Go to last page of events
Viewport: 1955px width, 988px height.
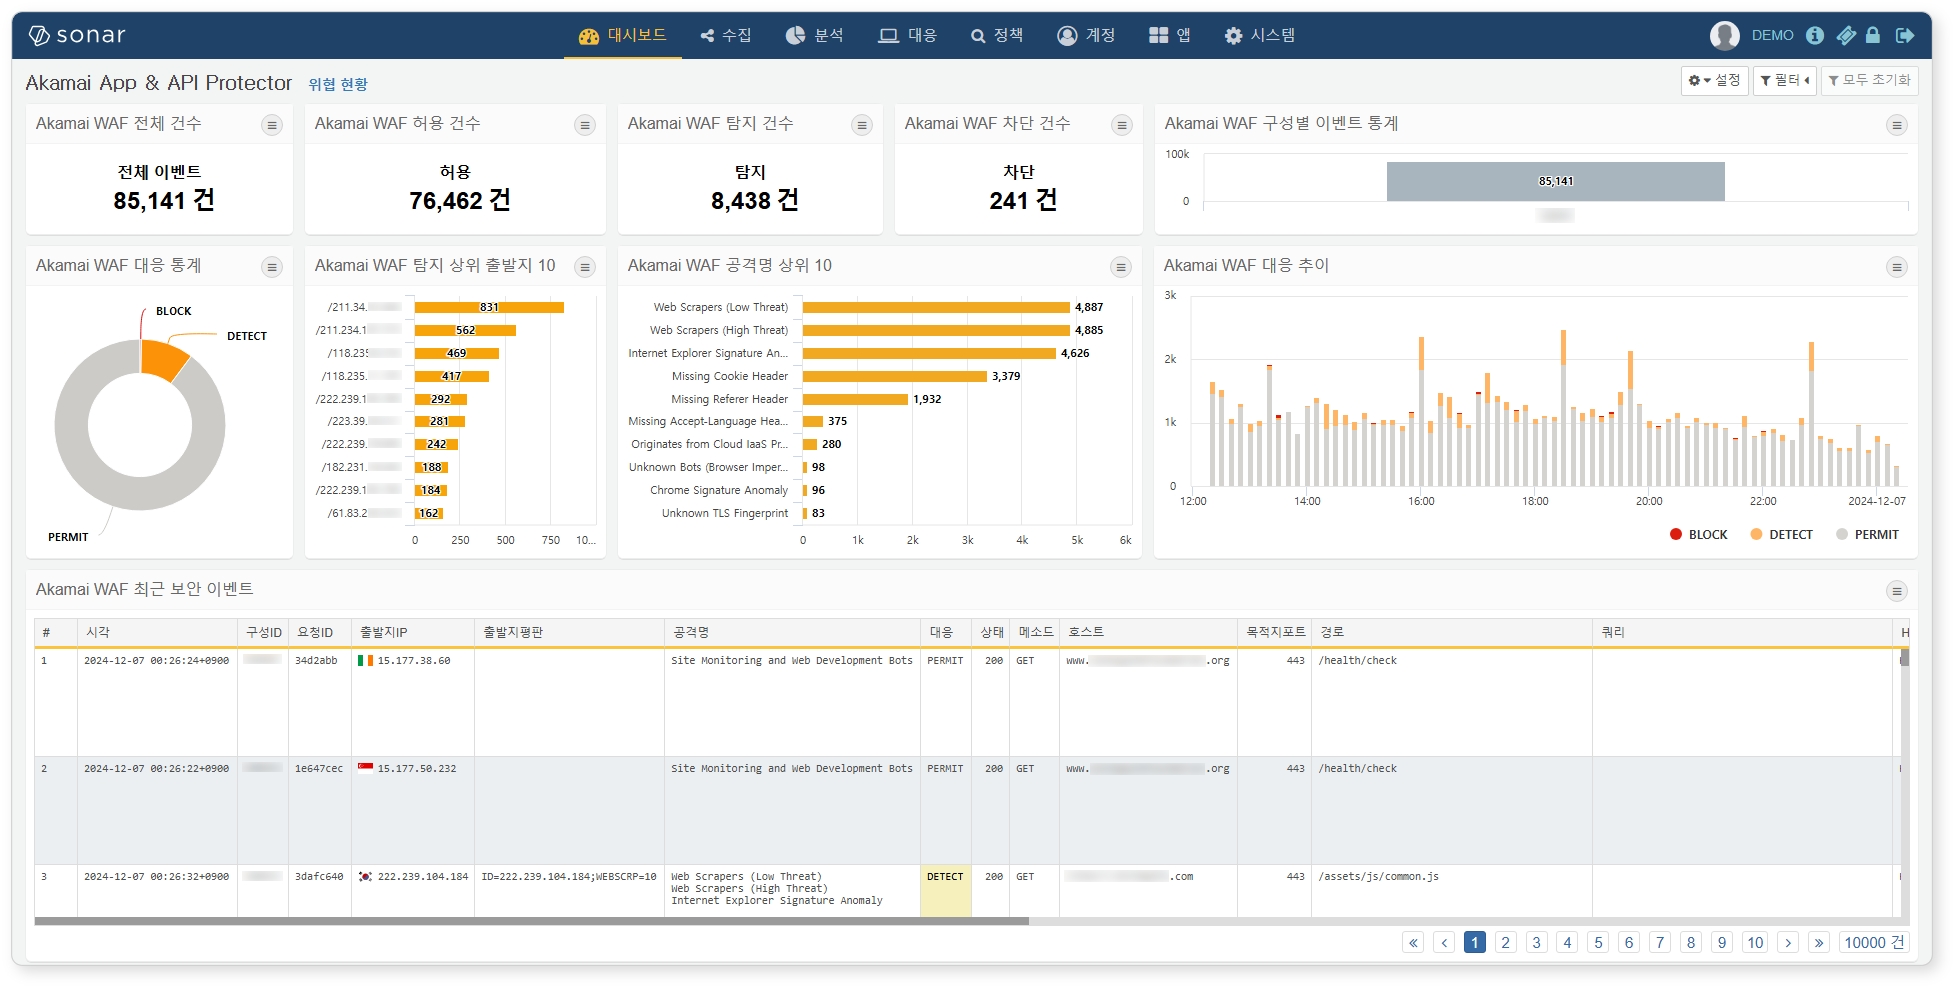[1819, 943]
